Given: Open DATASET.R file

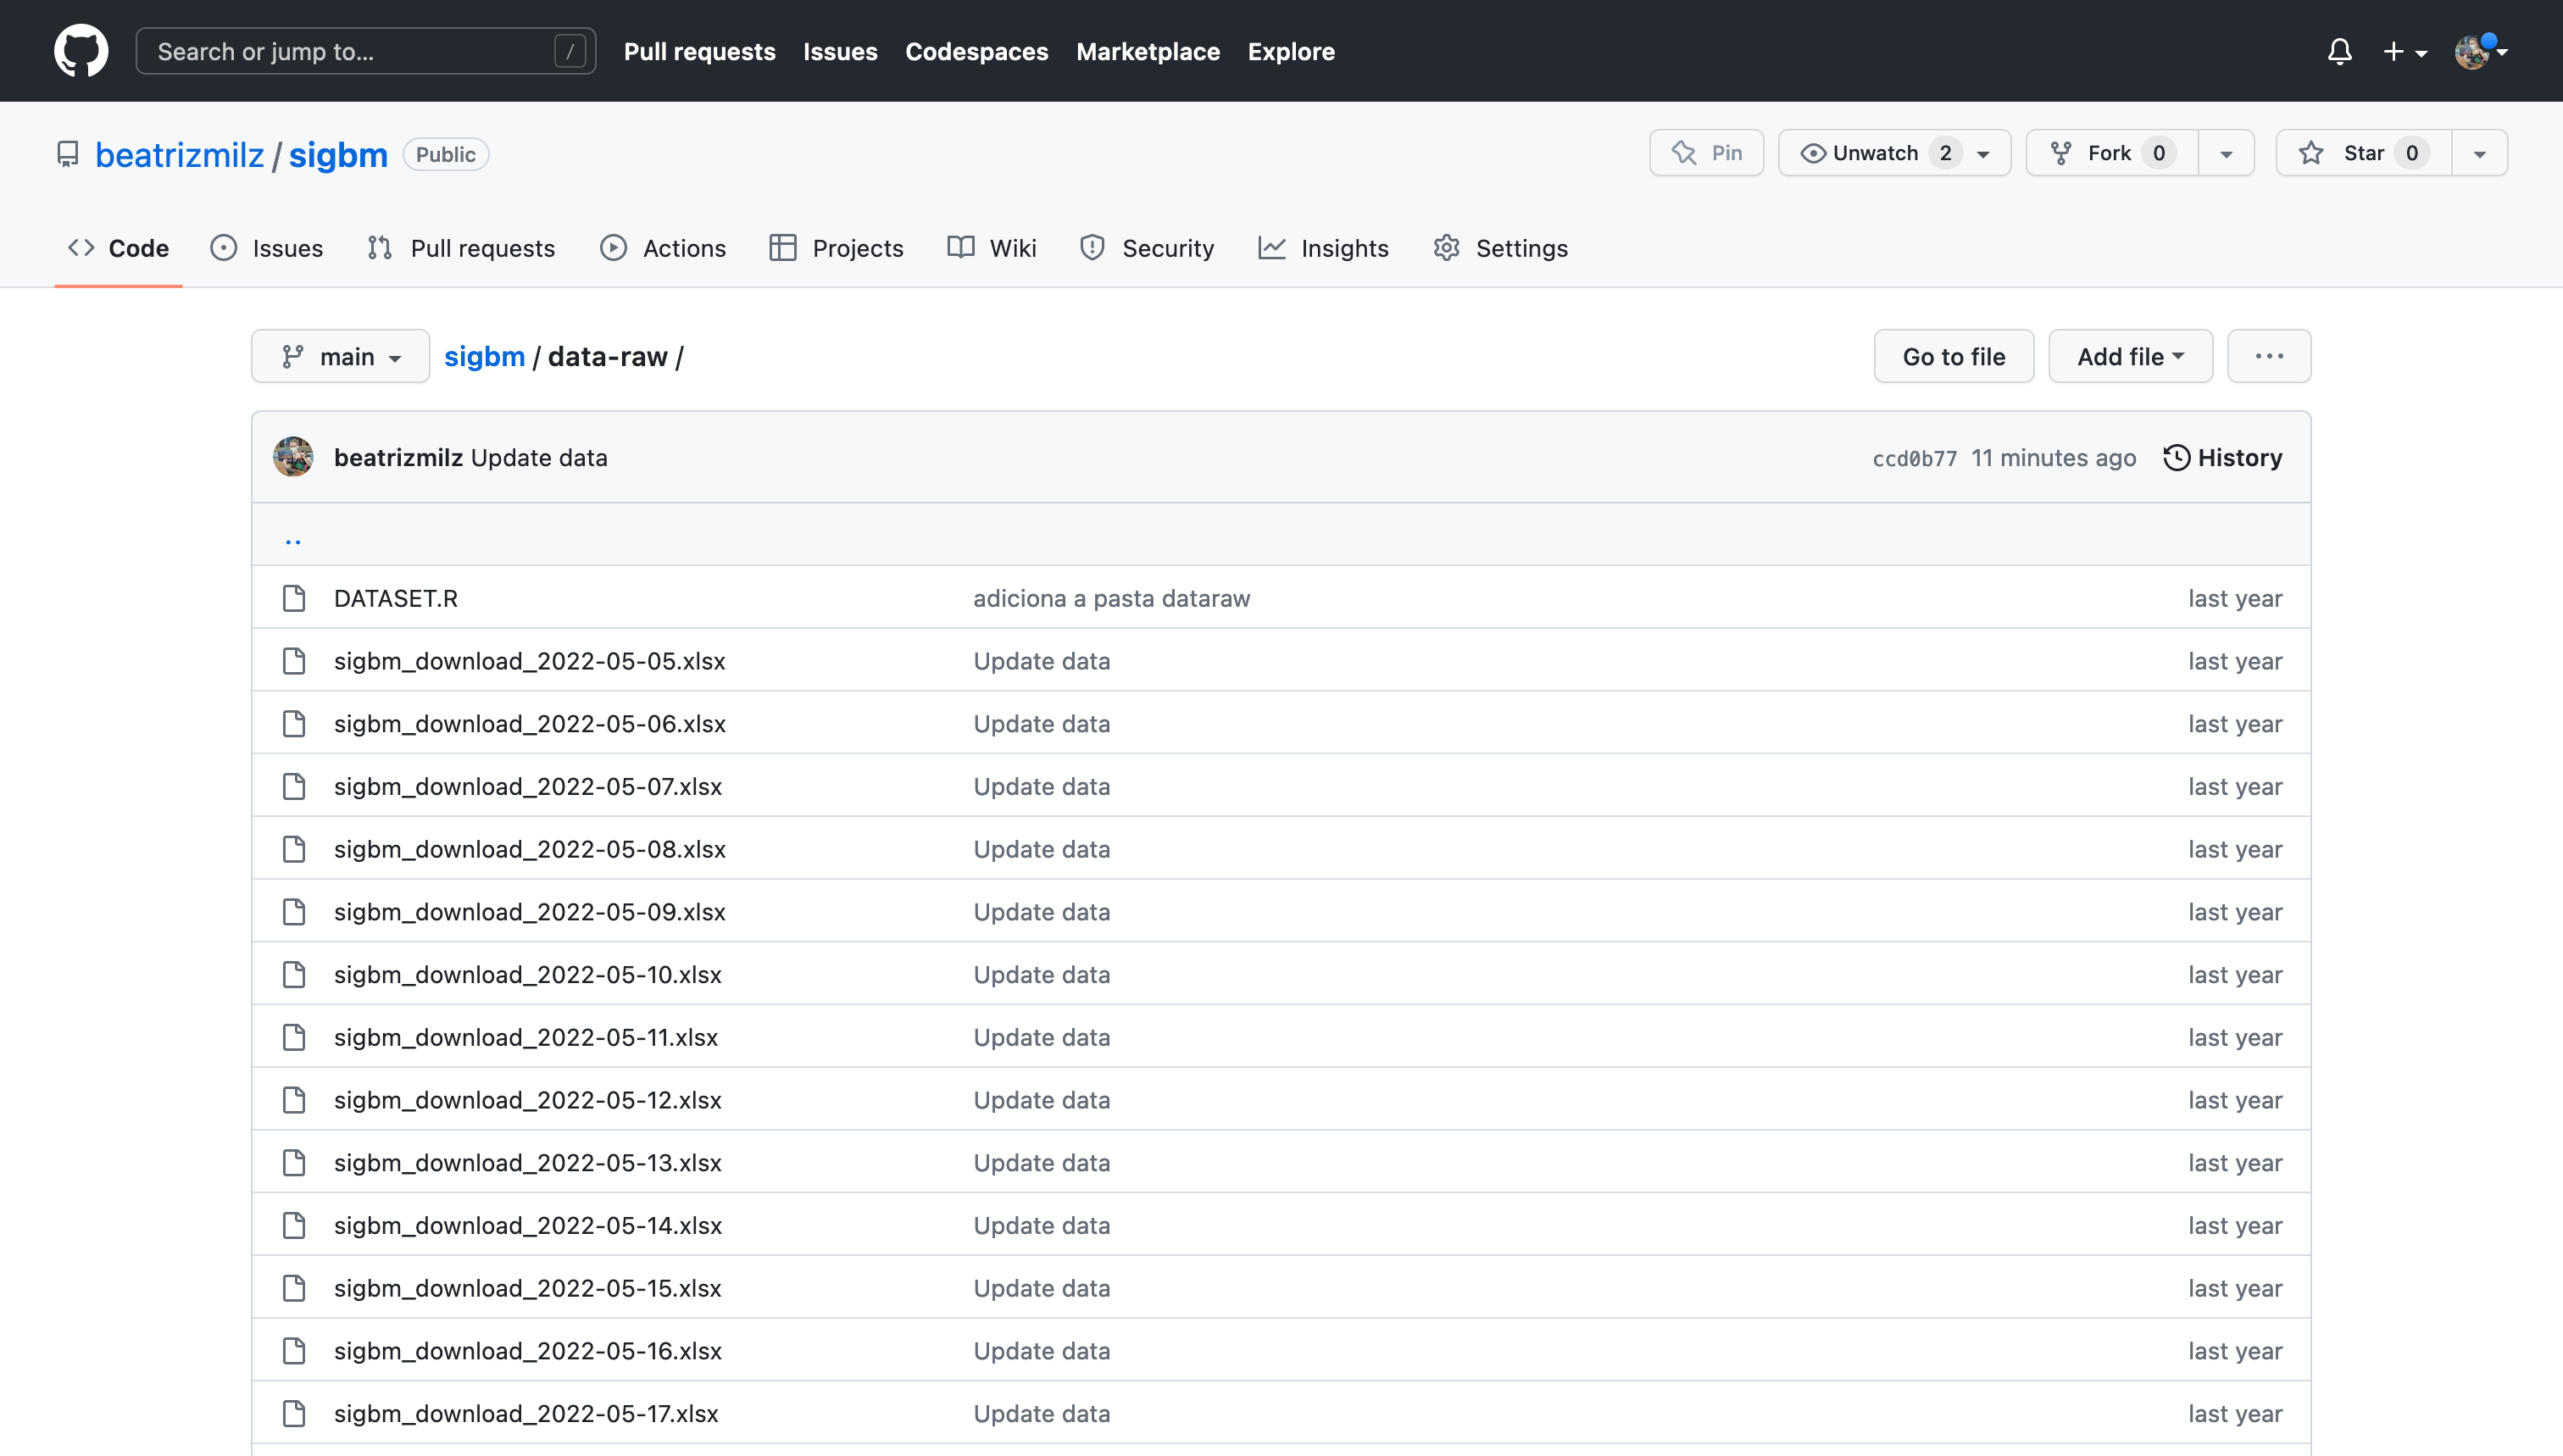Looking at the screenshot, I should click(395, 598).
